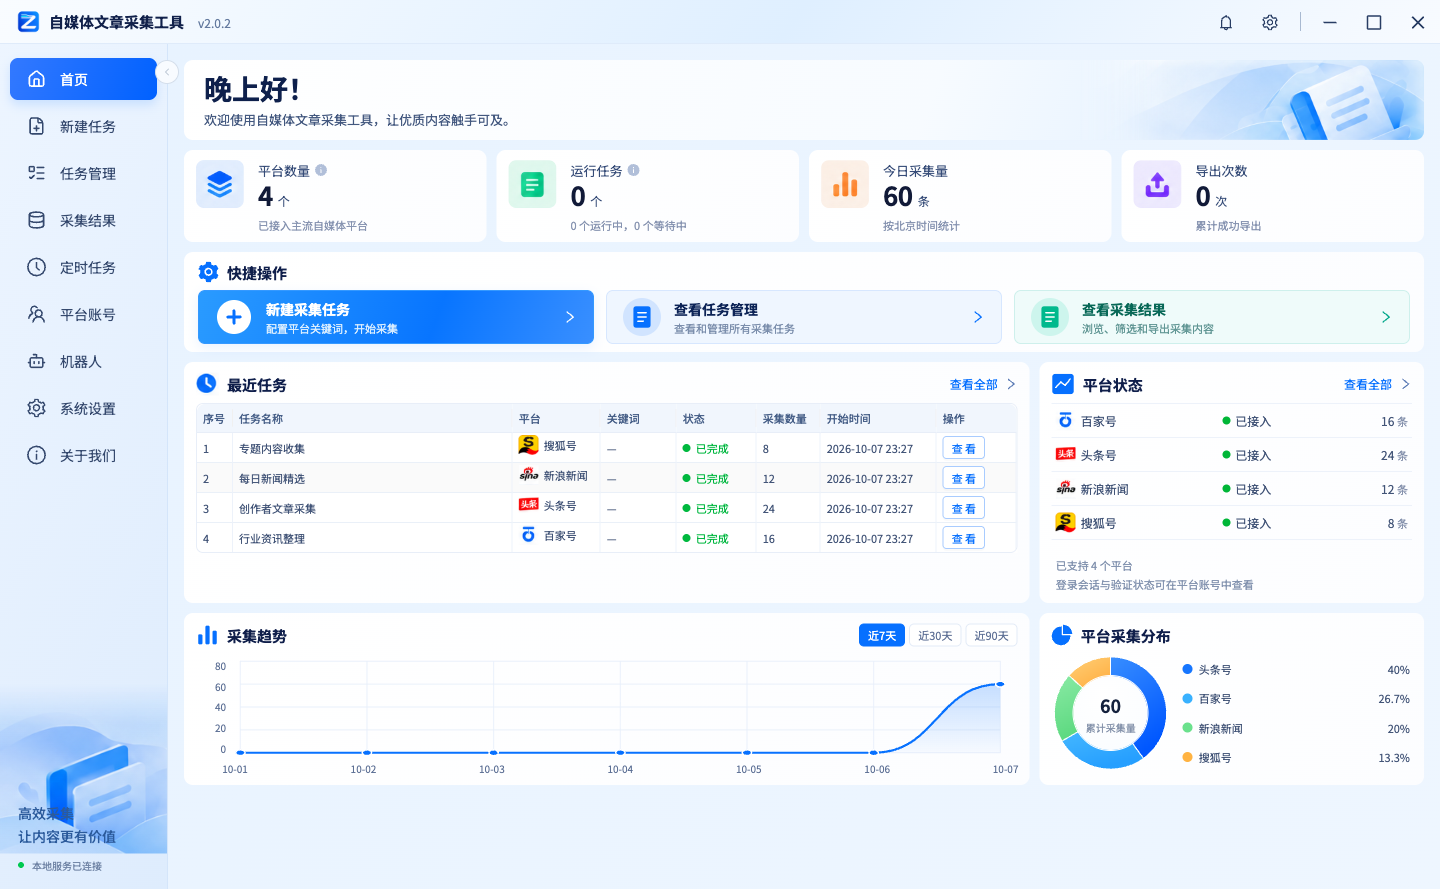The height and width of the screenshot is (889, 1440).
Task: Click the 定时任务 clock icon
Action: point(37,267)
